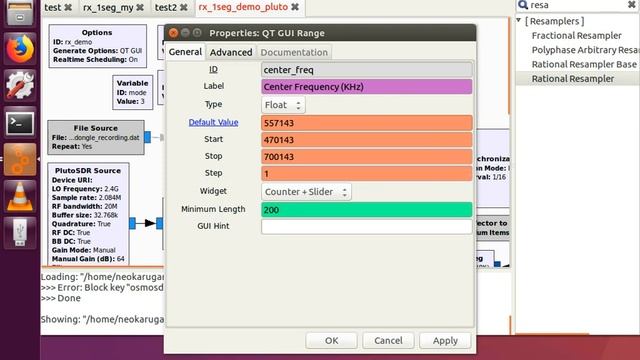This screenshot has width=640, height=360.
Task: Open the orange GNU Radio dock icon
Action: click(20, 160)
